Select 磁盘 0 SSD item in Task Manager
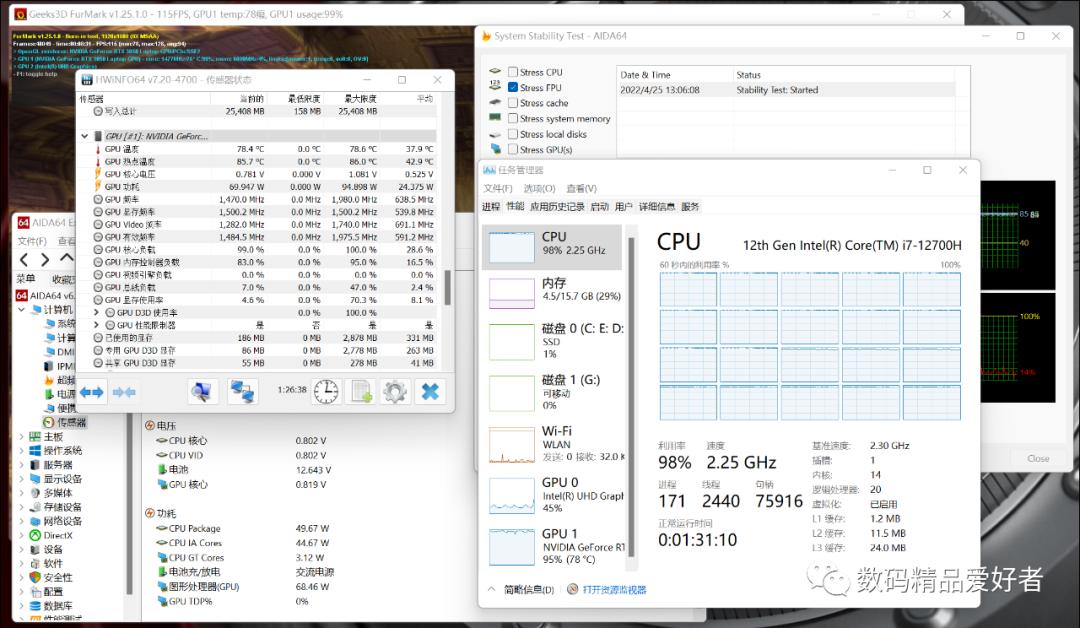The width and height of the screenshot is (1080, 628). [x=552, y=340]
